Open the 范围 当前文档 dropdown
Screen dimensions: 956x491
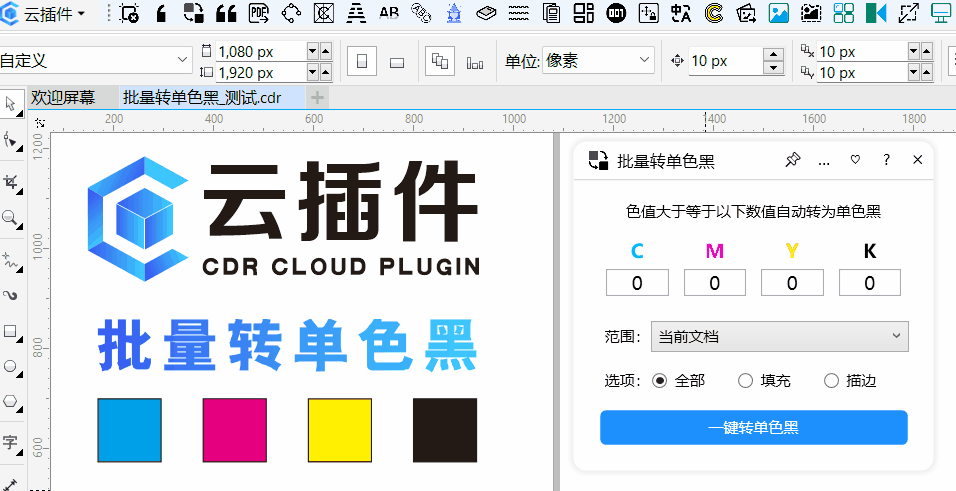coord(779,336)
